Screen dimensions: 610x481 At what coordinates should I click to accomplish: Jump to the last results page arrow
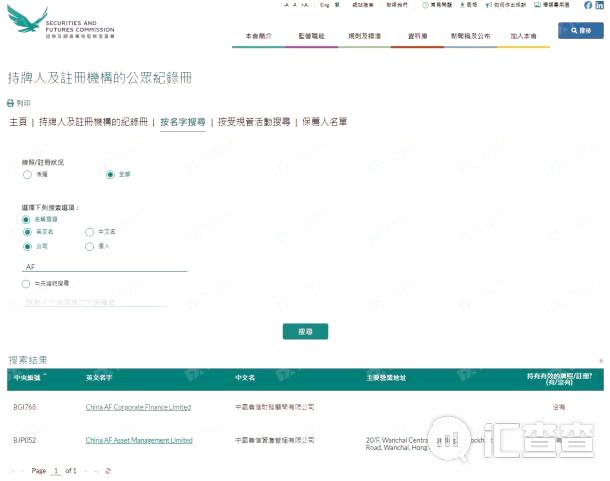pos(96,471)
